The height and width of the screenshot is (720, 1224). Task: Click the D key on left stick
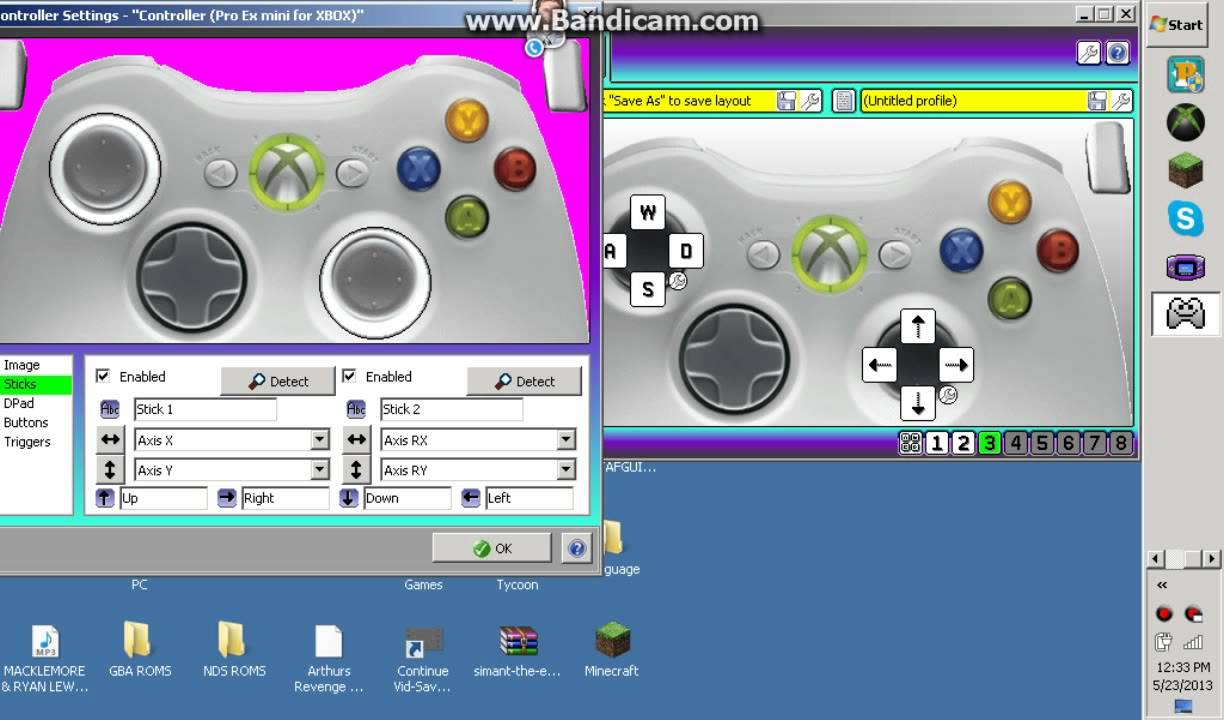point(686,251)
